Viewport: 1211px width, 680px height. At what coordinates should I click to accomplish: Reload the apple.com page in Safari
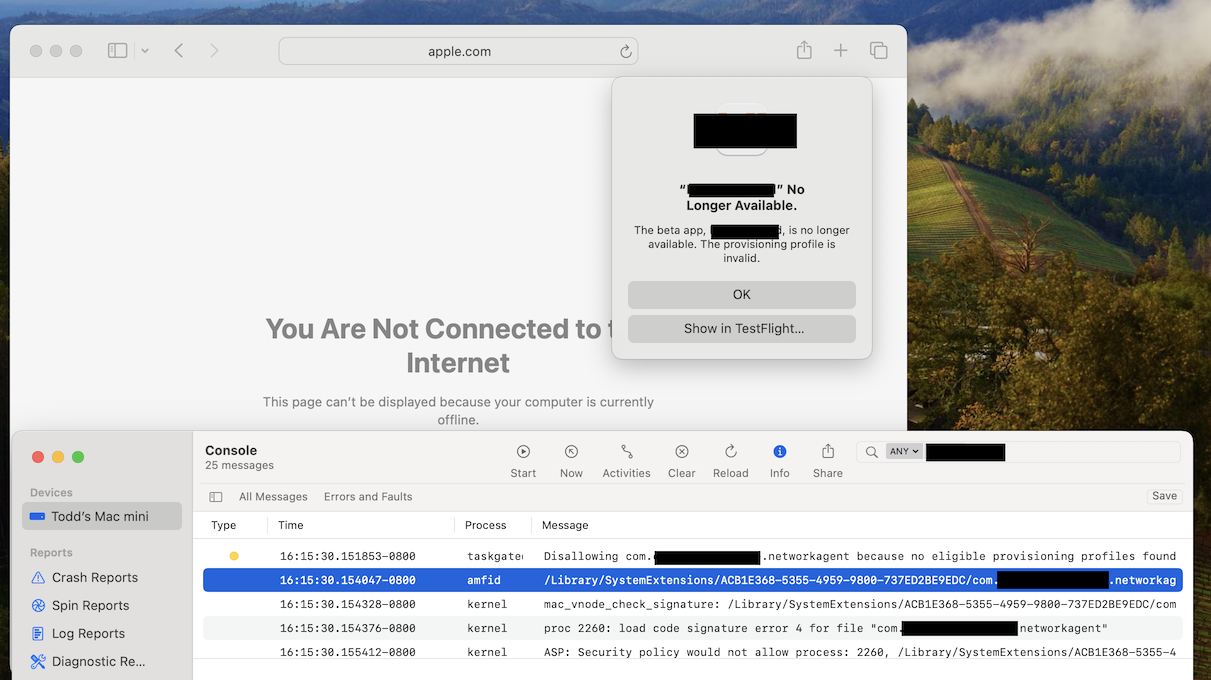(626, 52)
